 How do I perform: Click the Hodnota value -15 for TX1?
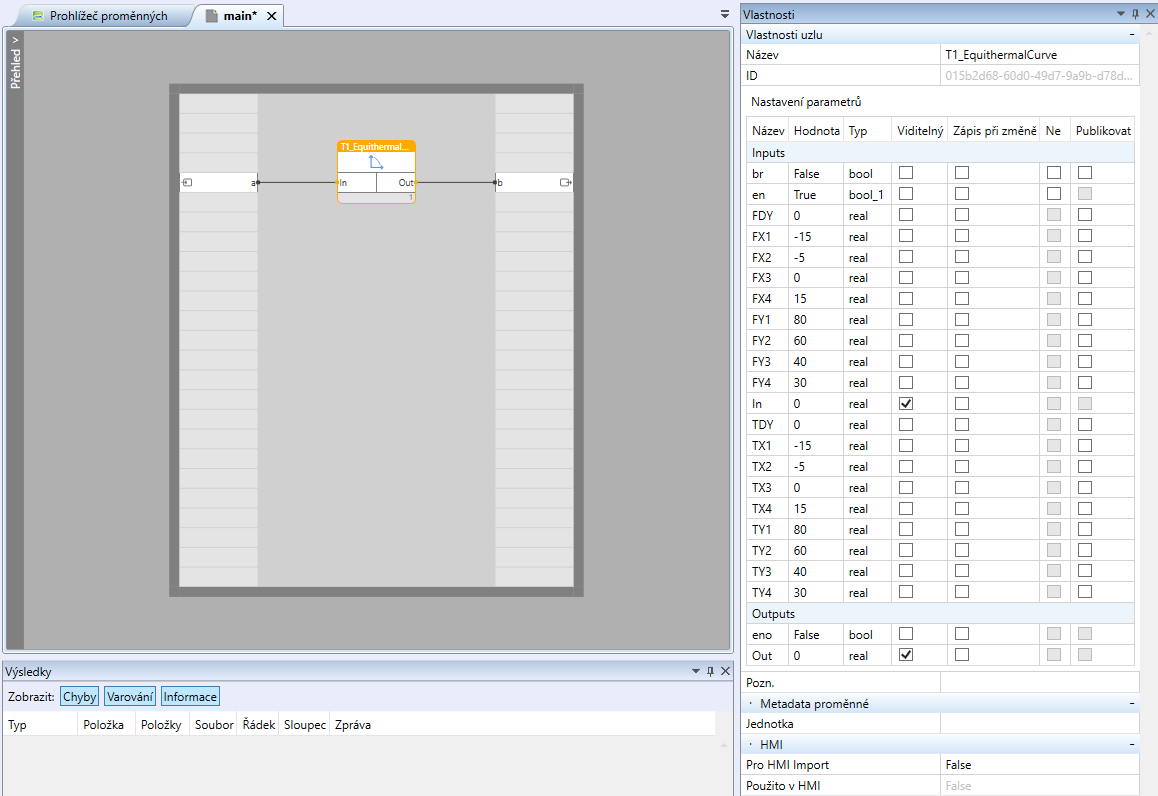pos(802,446)
